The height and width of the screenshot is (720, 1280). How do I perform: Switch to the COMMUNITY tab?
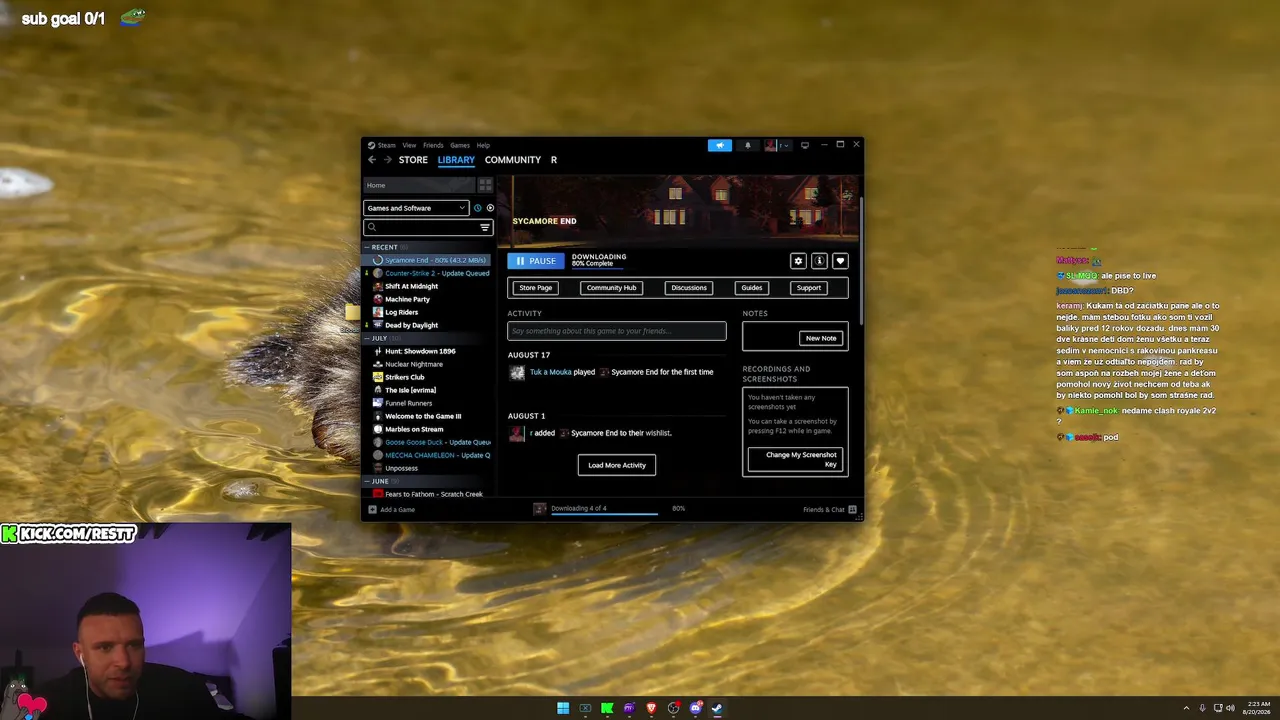(513, 160)
